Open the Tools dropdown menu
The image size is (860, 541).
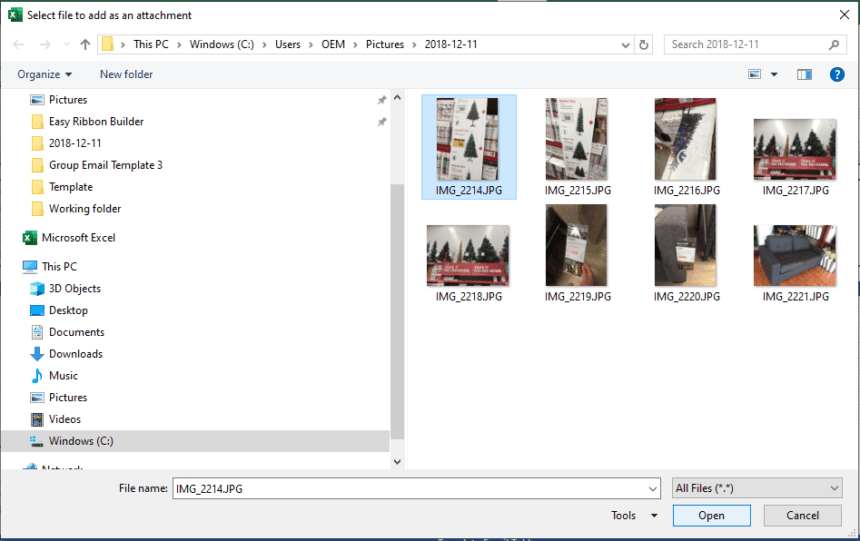pos(634,516)
